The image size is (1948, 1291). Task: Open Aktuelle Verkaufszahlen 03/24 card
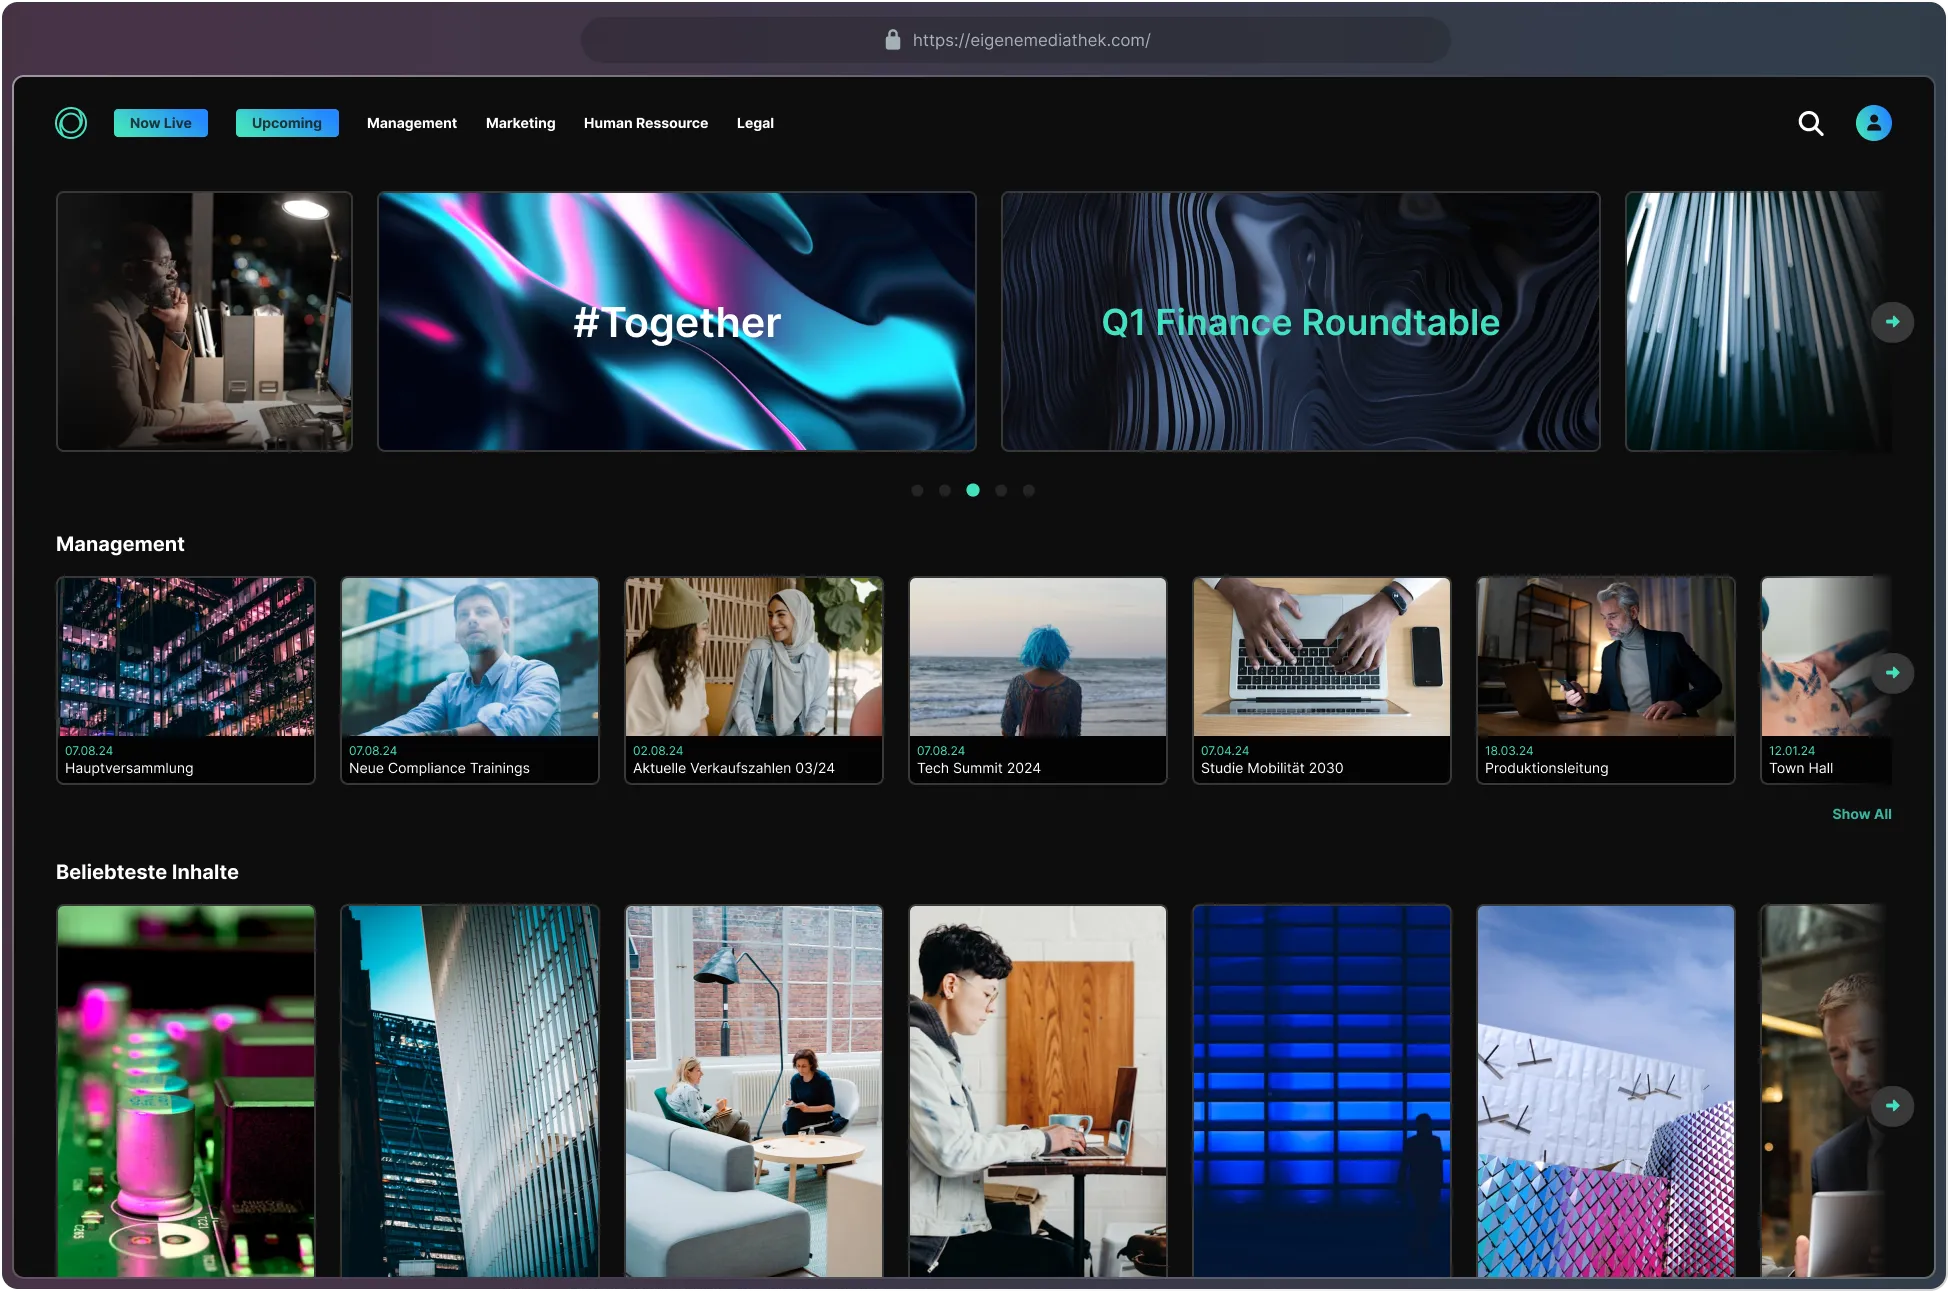tap(754, 680)
